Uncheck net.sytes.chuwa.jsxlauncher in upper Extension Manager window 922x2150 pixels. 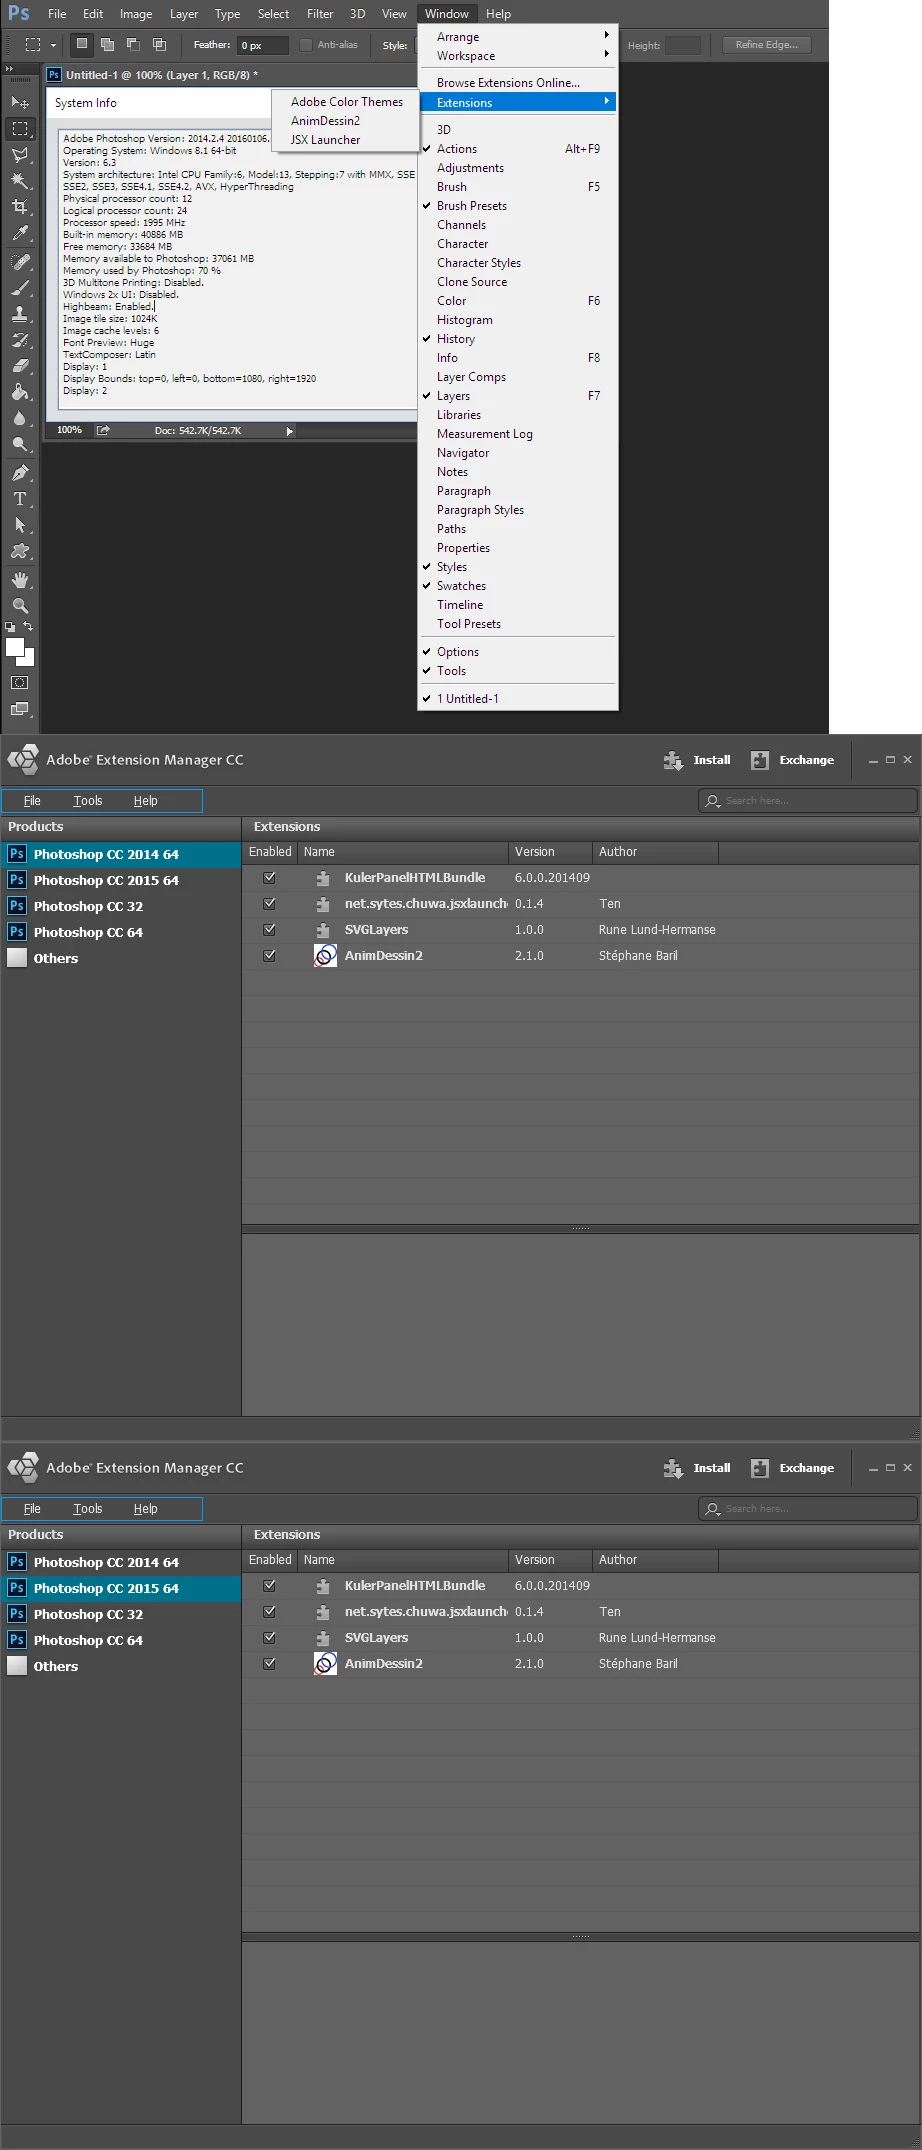(269, 903)
